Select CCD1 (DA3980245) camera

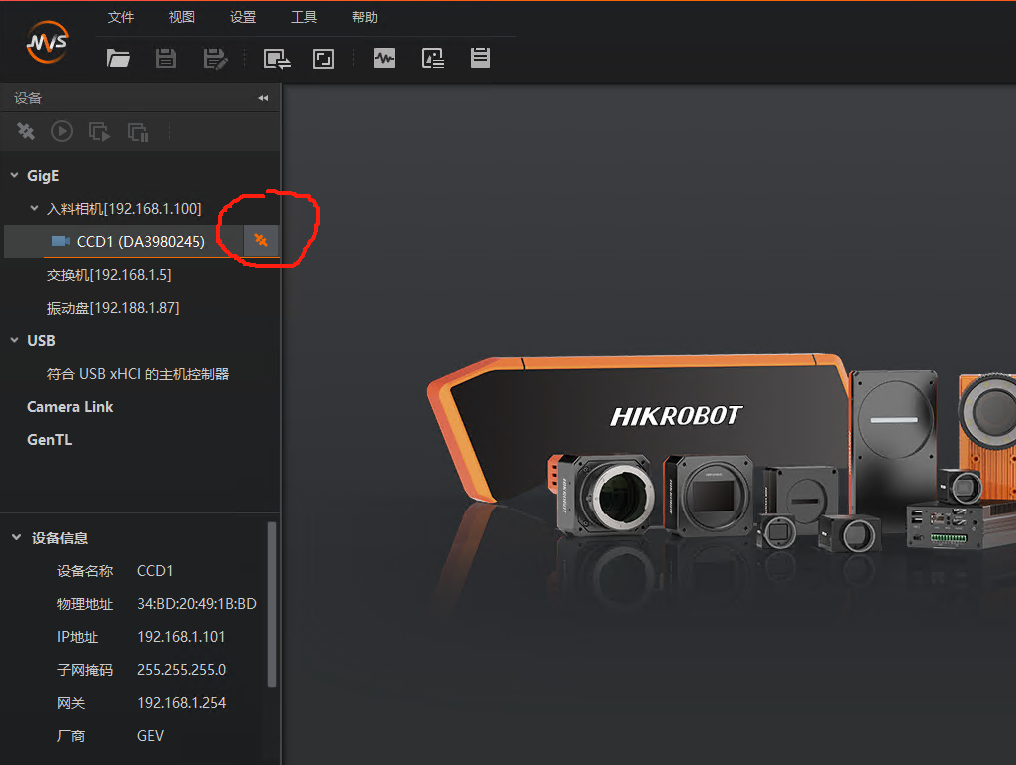coord(141,242)
